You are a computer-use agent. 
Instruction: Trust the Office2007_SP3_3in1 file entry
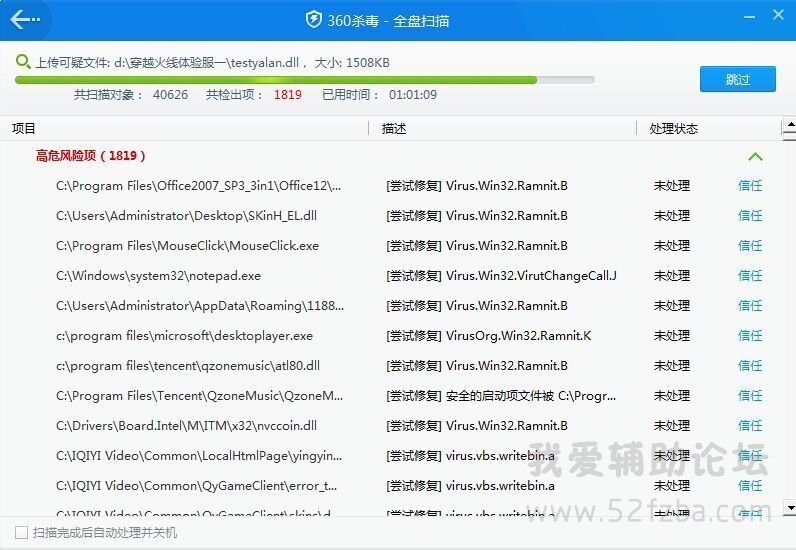tap(750, 186)
